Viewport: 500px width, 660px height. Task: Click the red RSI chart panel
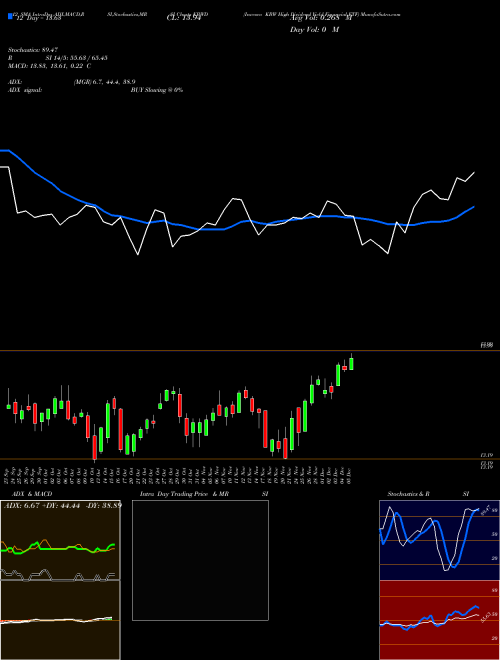[439, 620]
